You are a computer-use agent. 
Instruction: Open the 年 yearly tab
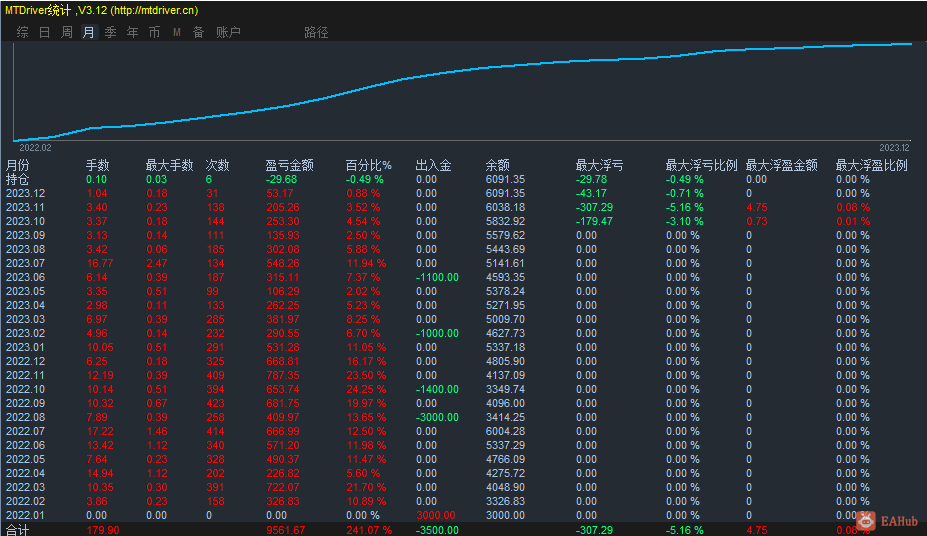[x=132, y=32]
